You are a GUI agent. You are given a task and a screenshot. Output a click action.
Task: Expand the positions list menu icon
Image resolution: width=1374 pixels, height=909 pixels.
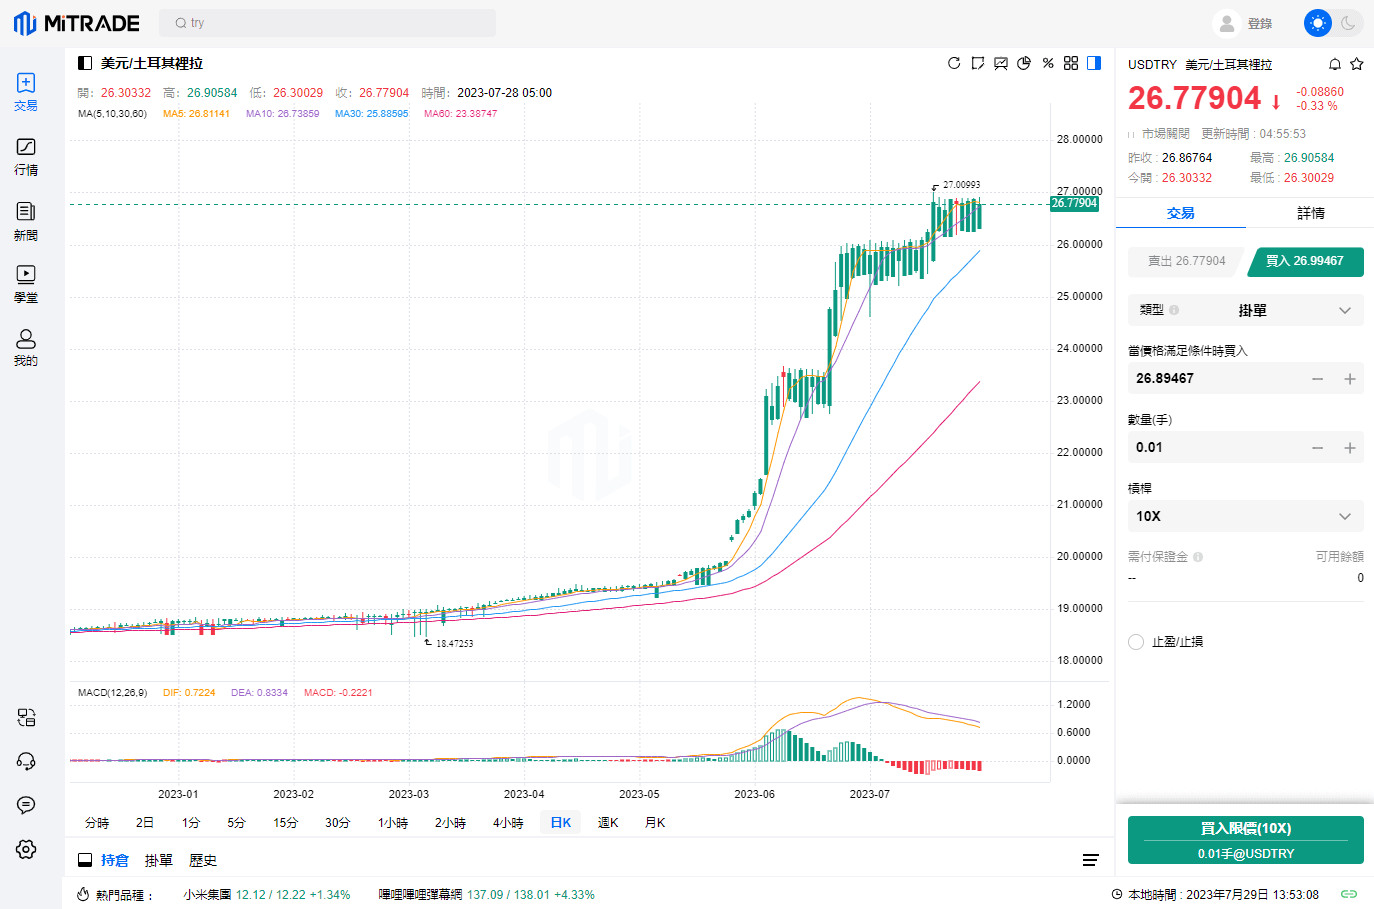[x=1091, y=860]
